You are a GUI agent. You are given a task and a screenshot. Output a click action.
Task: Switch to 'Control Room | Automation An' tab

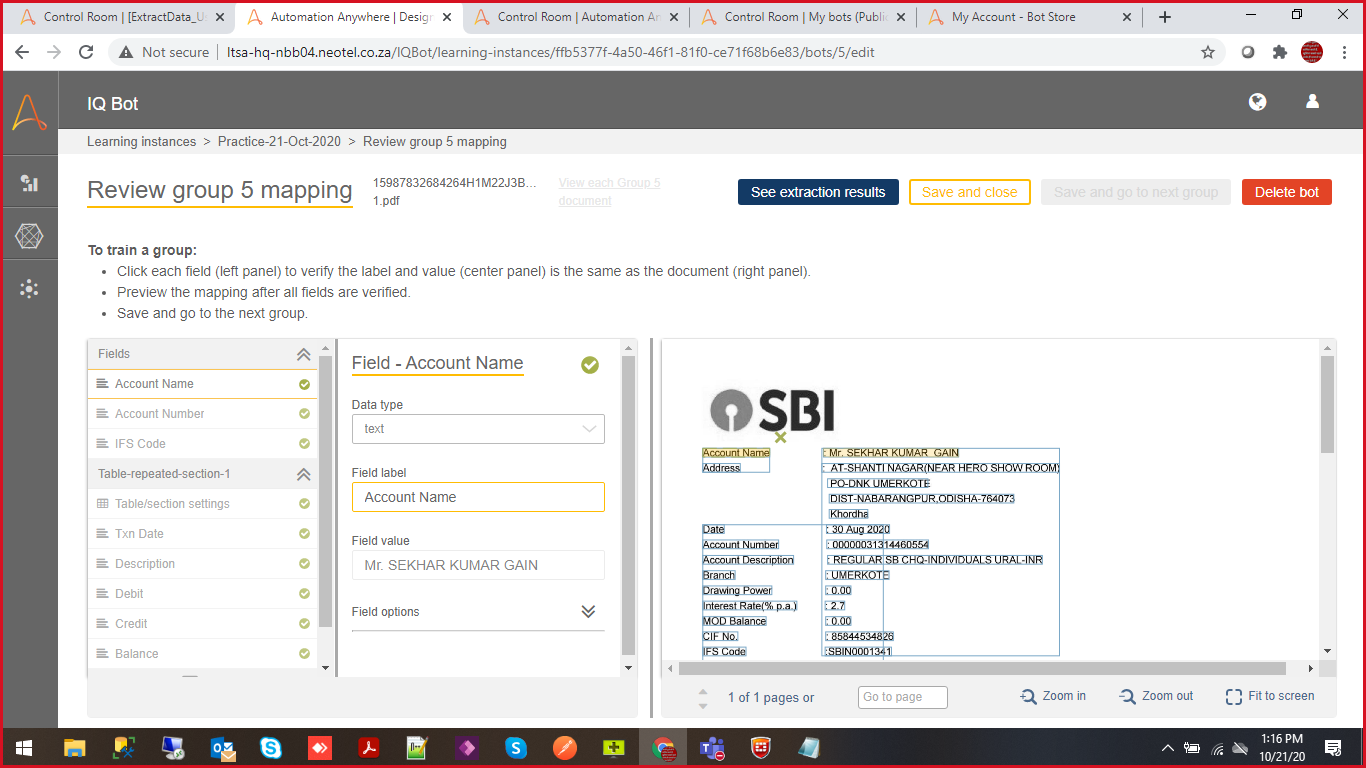click(x=577, y=17)
